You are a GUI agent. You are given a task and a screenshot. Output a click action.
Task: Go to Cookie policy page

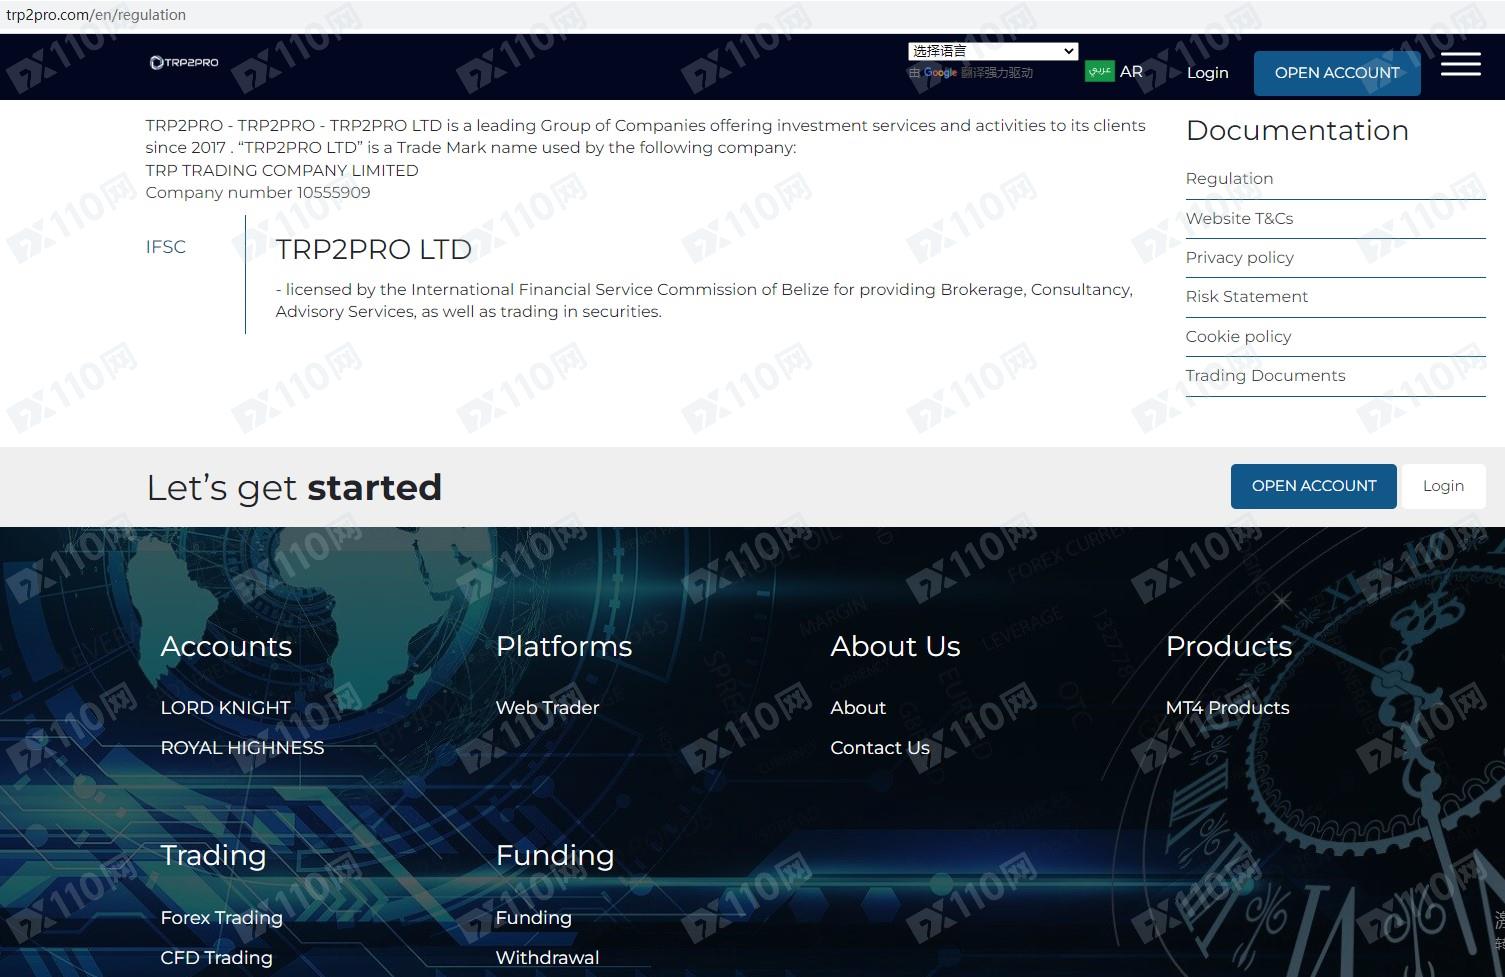pos(1238,337)
